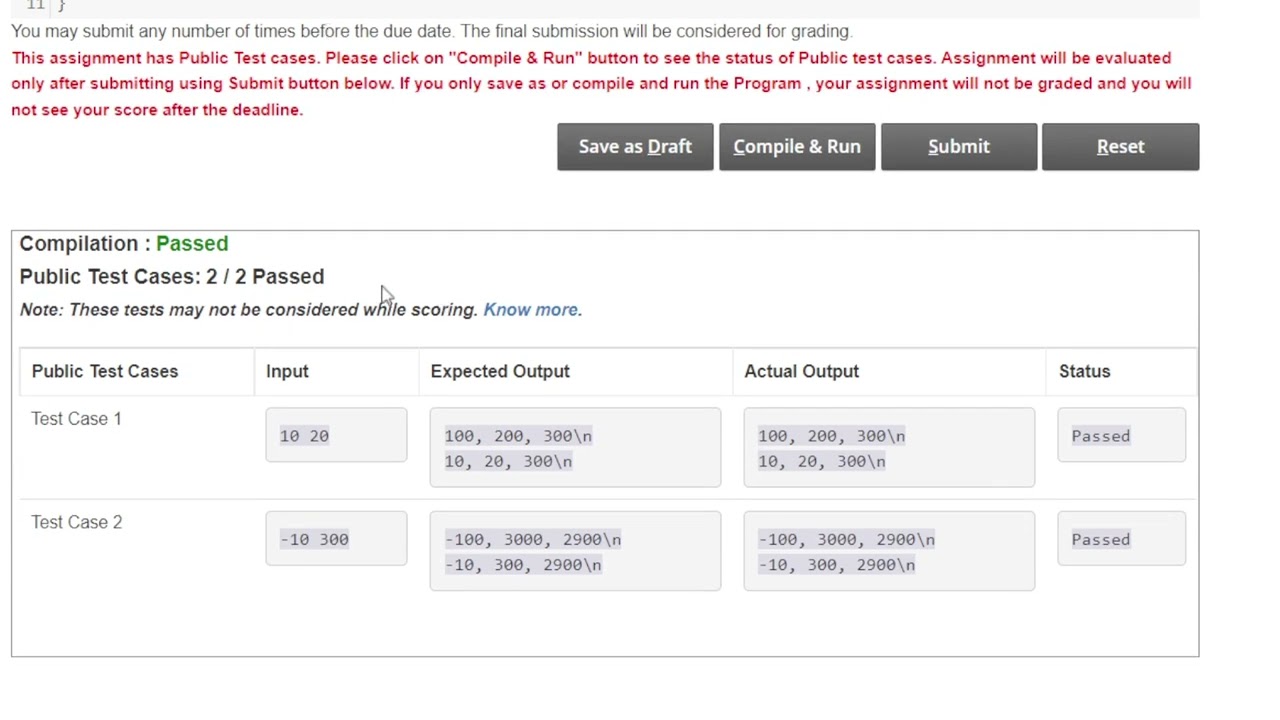1280x720 pixels.
Task: Click Test Case 1 input box
Action: (x=336, y=436)
